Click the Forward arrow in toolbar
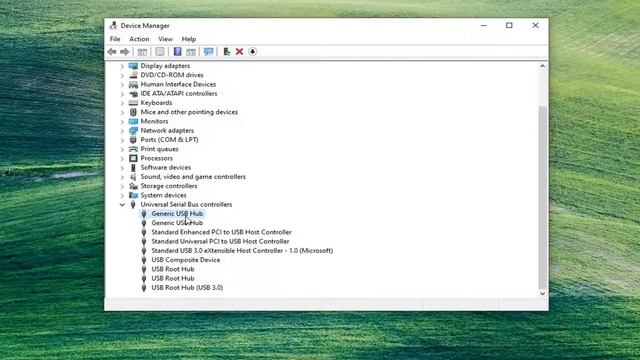Image resolution: width=640 pixels, height=360 pixels. pos(125,52)
